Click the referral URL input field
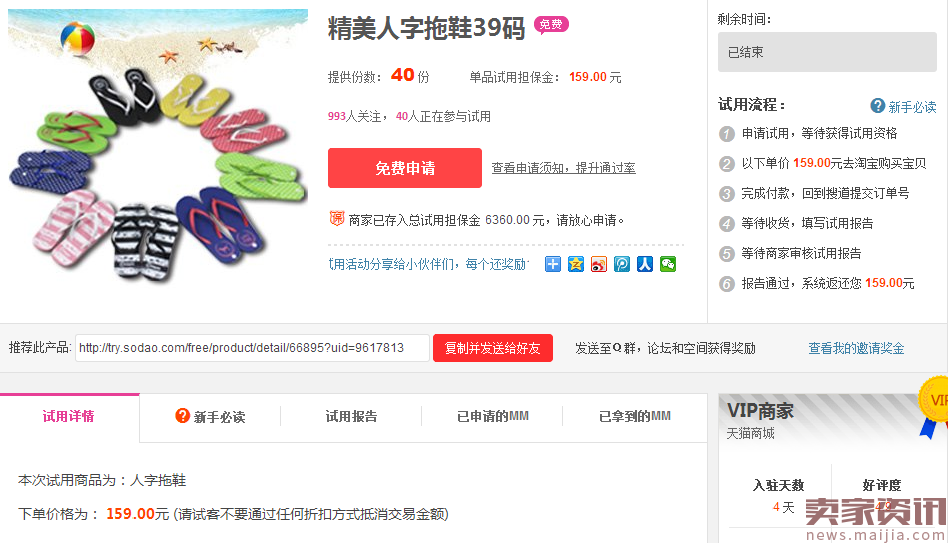The width and height of the screenshot is (948, 543). click(x=252, y=348)
